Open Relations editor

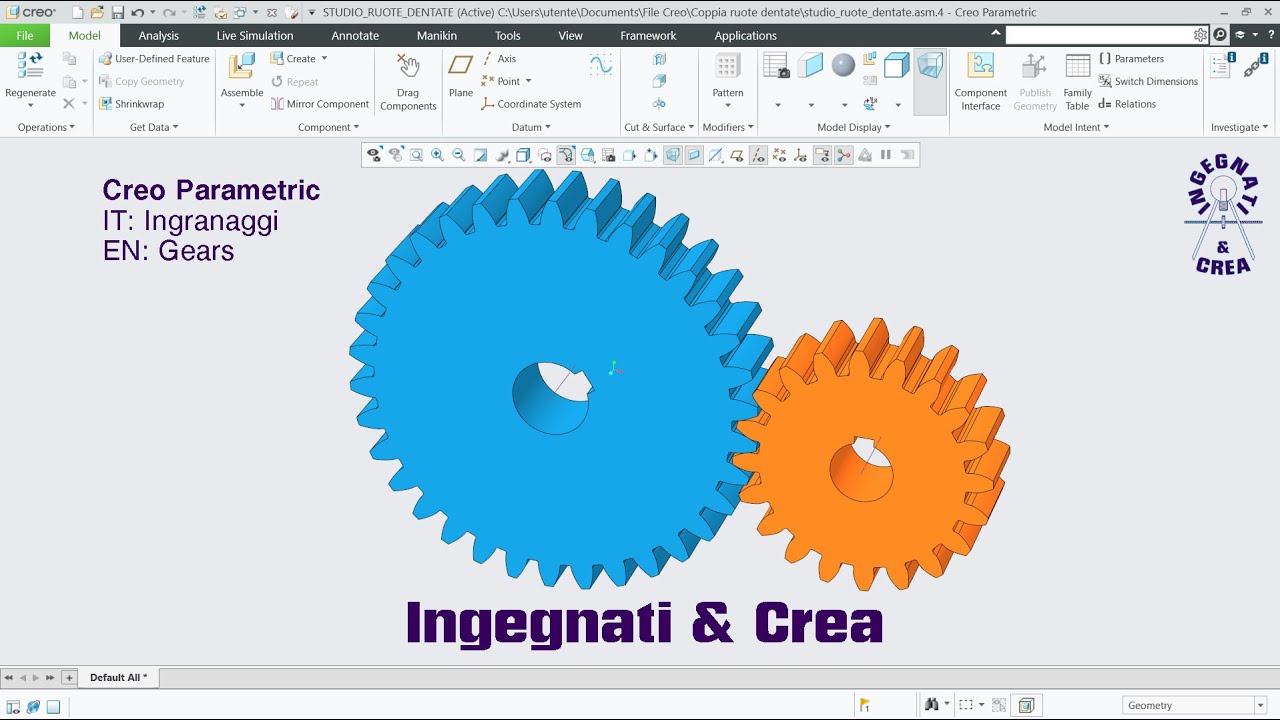coord(1127,104)
